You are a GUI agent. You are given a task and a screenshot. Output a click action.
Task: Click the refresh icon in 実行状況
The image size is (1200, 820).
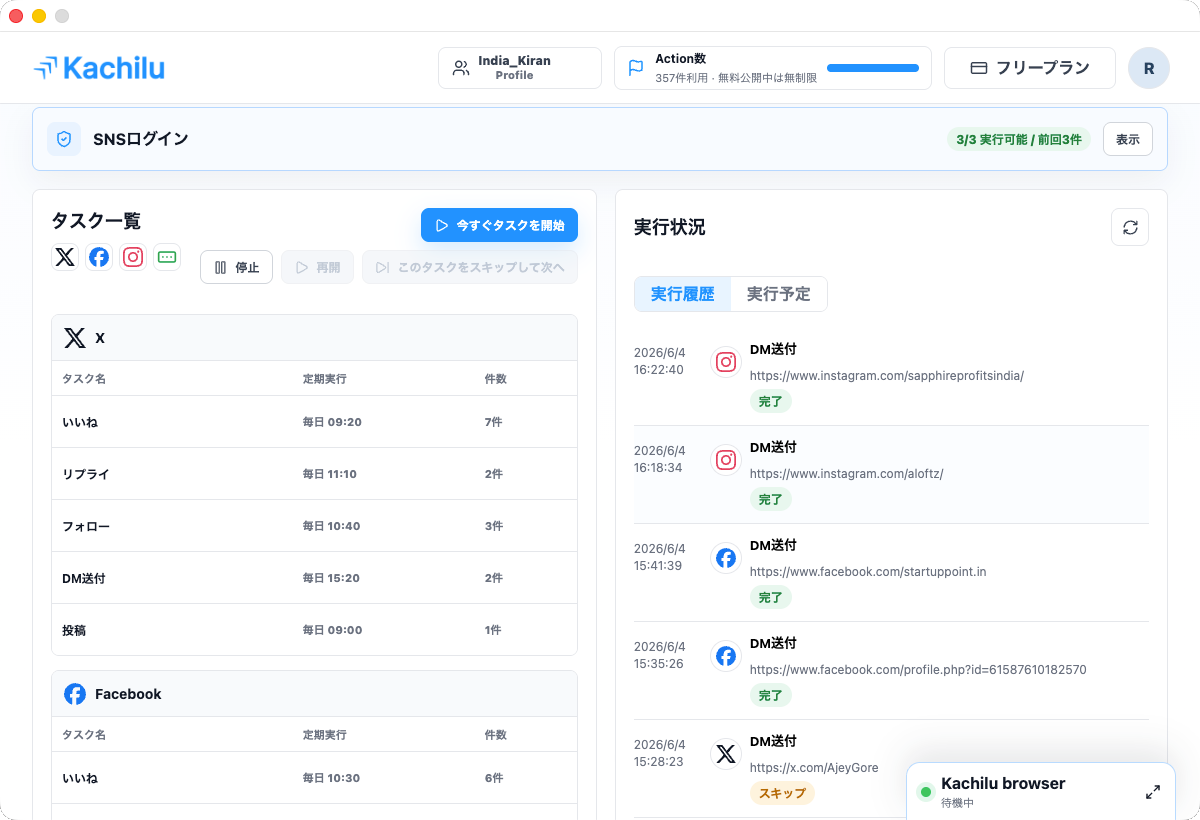[1130, 227]
